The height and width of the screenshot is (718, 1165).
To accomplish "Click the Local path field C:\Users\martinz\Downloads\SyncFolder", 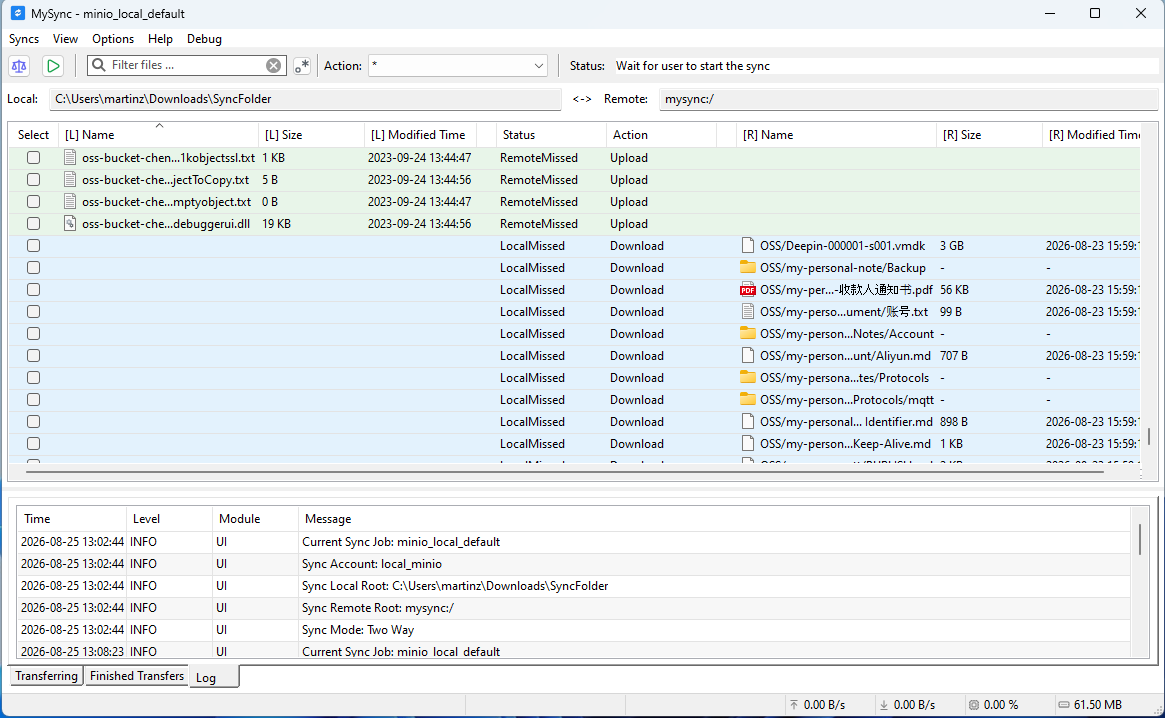I will (305, 99).
